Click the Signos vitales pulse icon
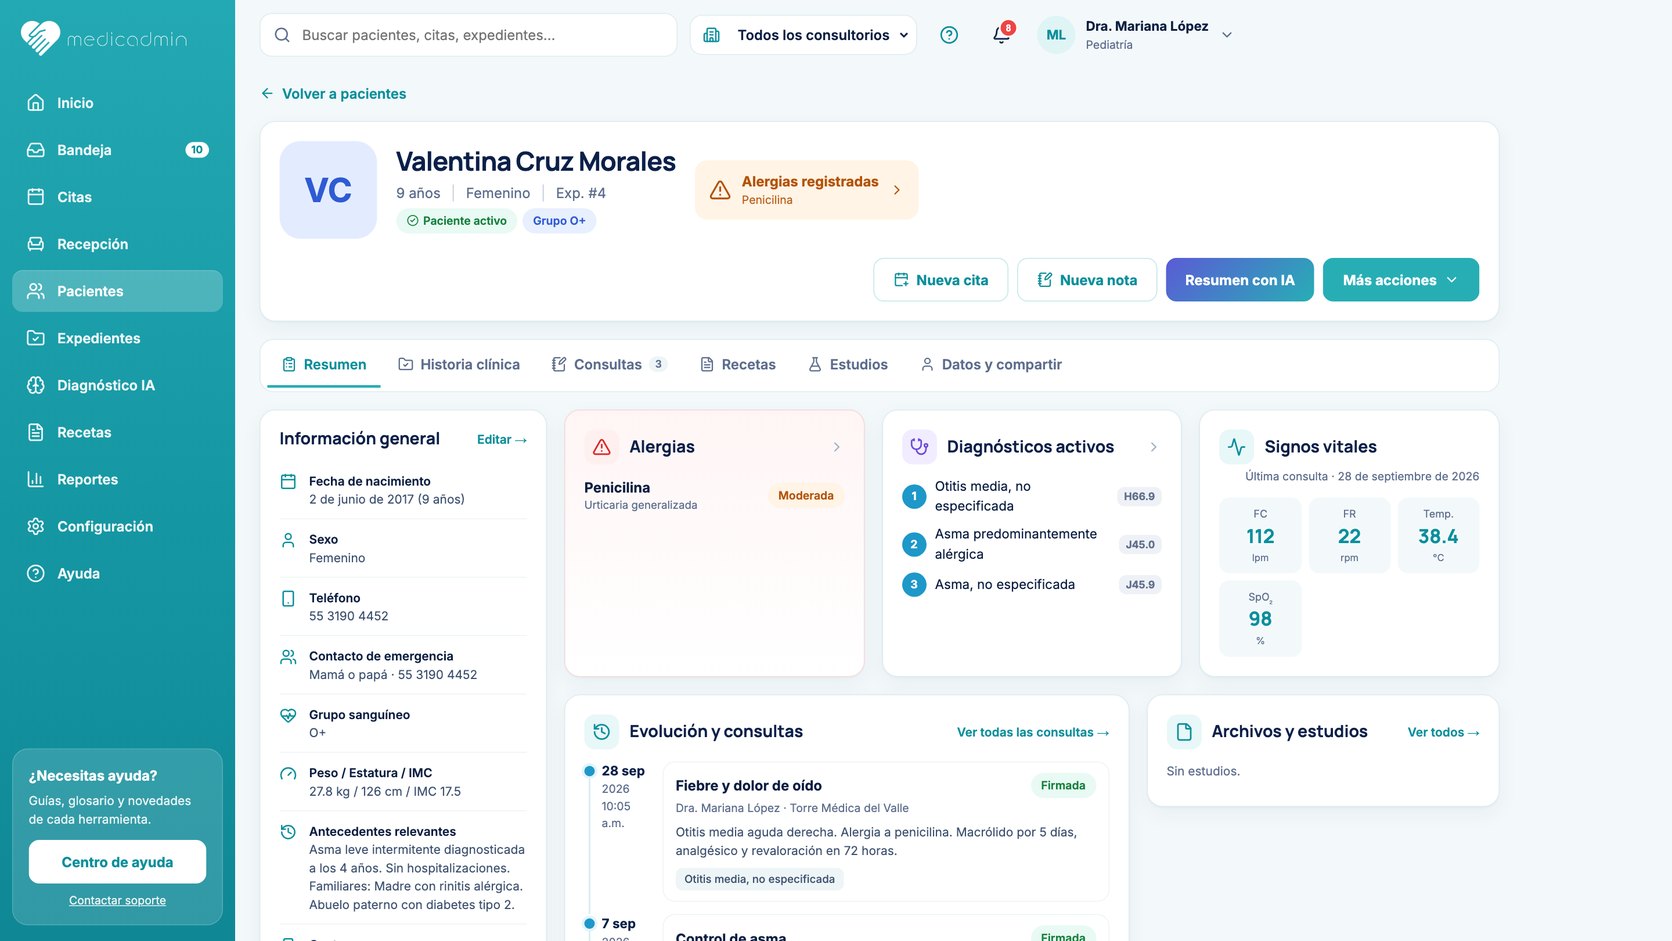 pos(1237,447)
